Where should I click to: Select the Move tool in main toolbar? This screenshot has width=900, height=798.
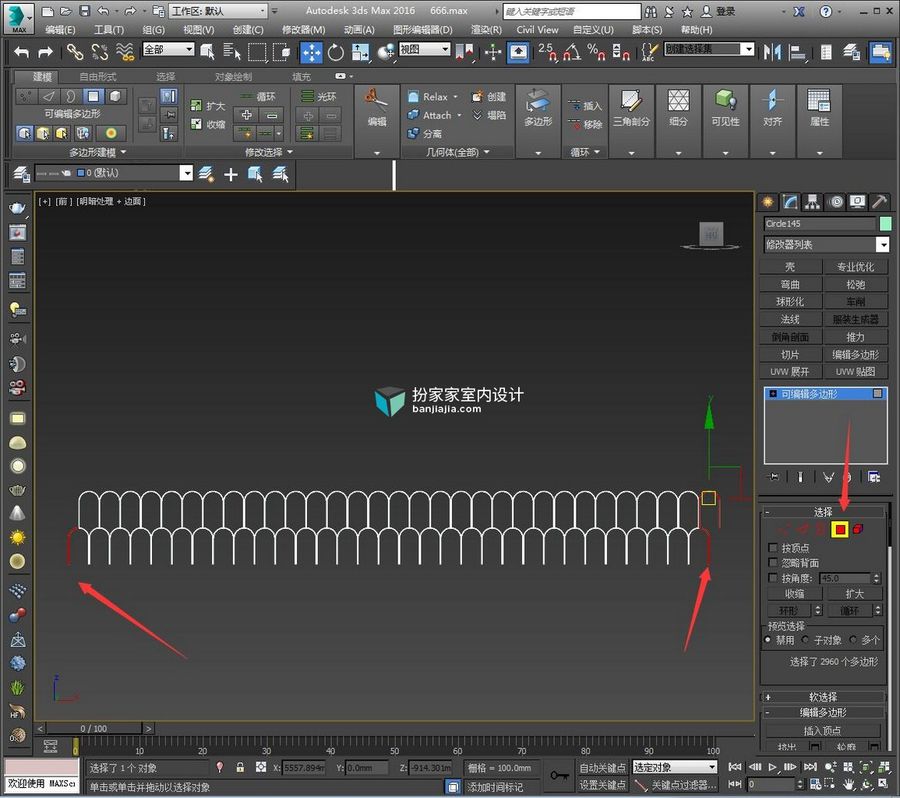point(311,53)
